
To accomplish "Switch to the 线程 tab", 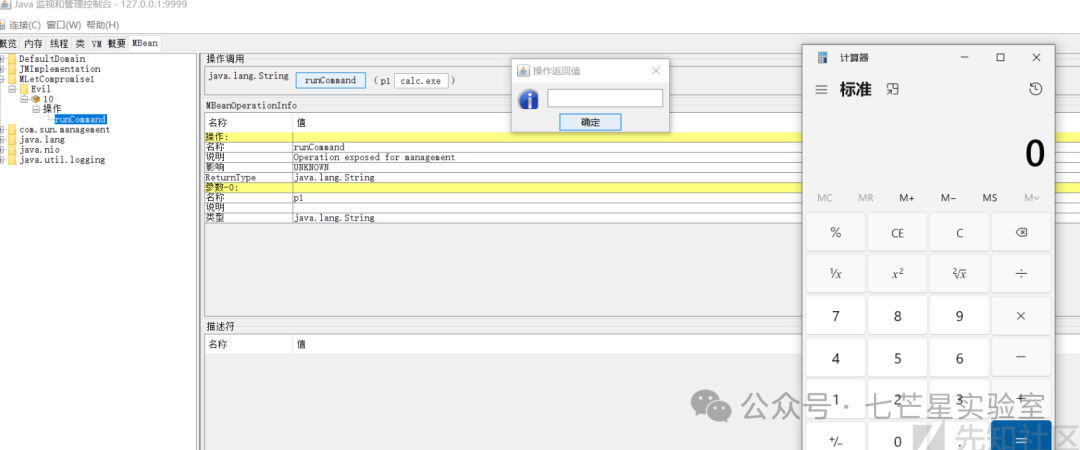I will [x=59, y=43].
